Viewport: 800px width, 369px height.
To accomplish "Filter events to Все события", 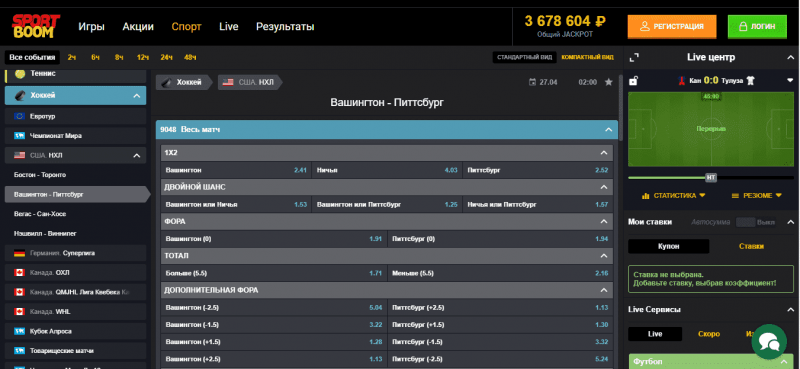I will tap(32, 57).
